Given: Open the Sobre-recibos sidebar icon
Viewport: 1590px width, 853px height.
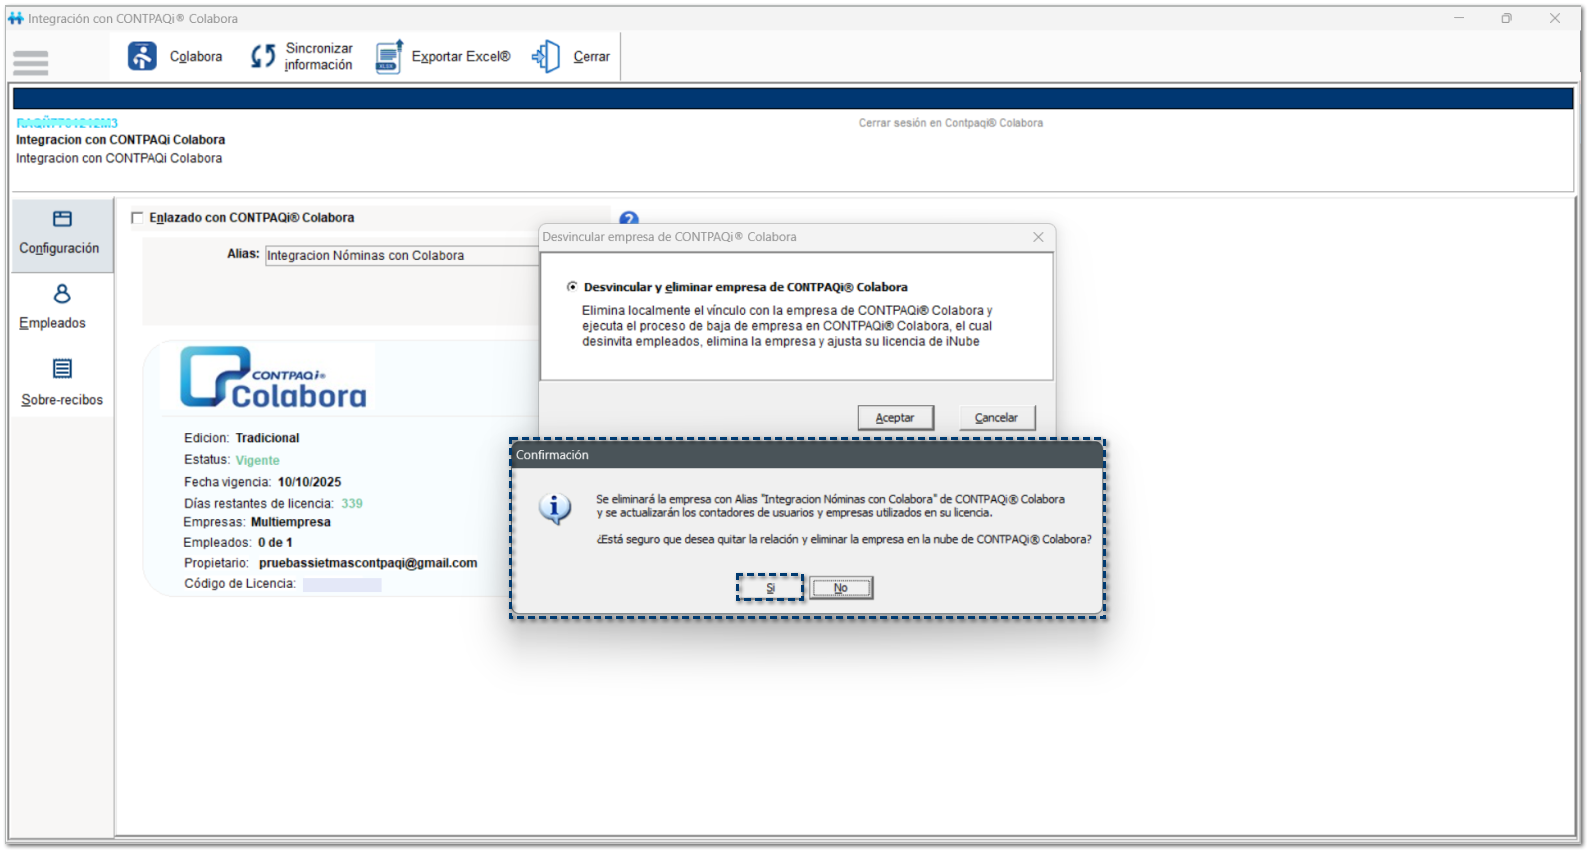Looking at the screenshot, I should 62,369.
